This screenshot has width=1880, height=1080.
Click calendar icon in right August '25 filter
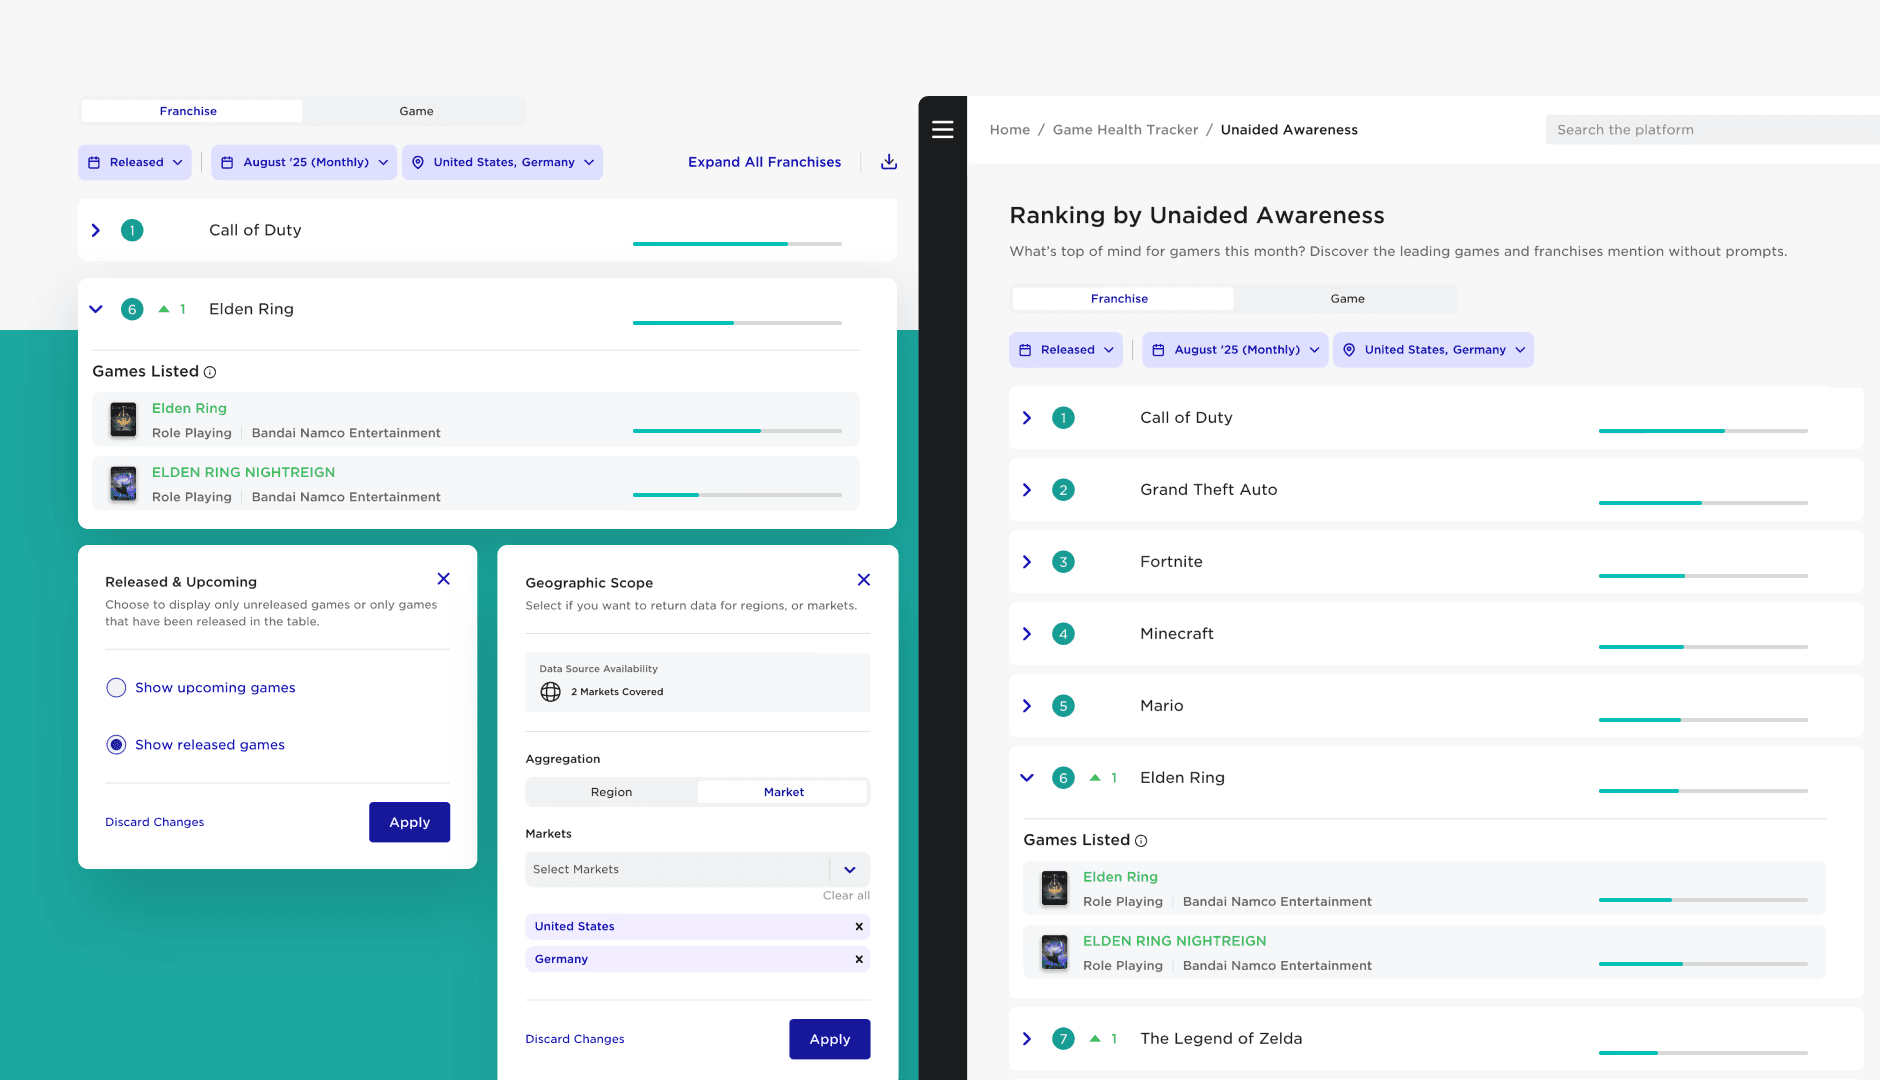[x=1158, y=350]
